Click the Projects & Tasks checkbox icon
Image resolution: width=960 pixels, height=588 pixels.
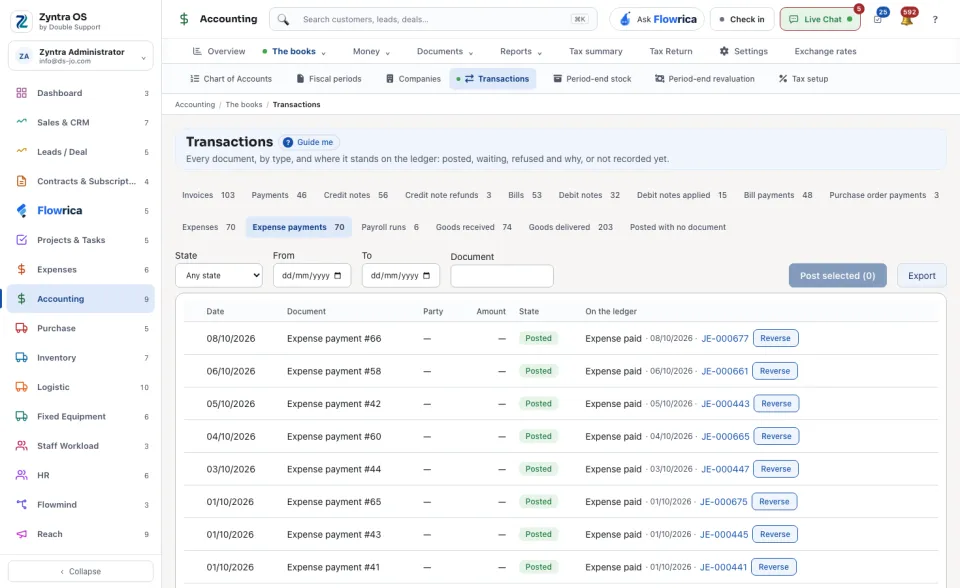click(x=21, y=240)
